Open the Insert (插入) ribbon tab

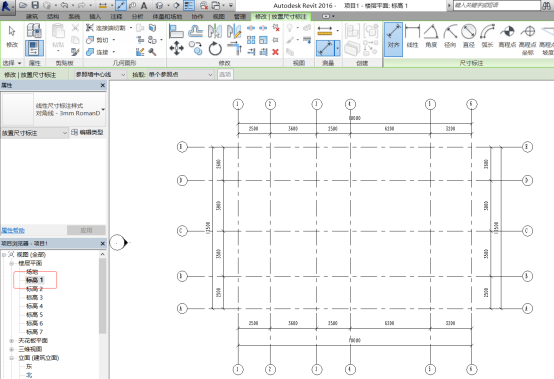click(95, 17)
